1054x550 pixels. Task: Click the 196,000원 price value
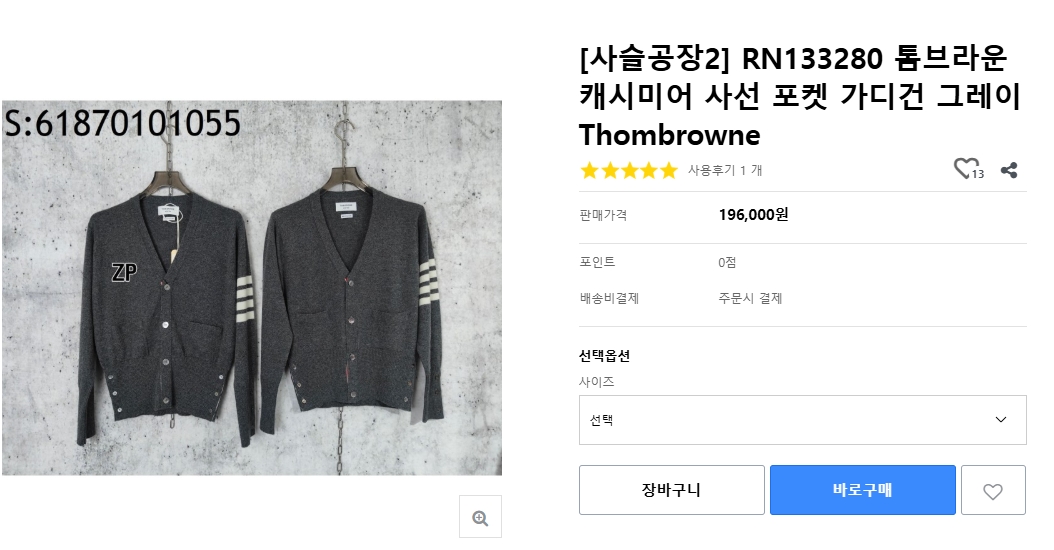753,214
